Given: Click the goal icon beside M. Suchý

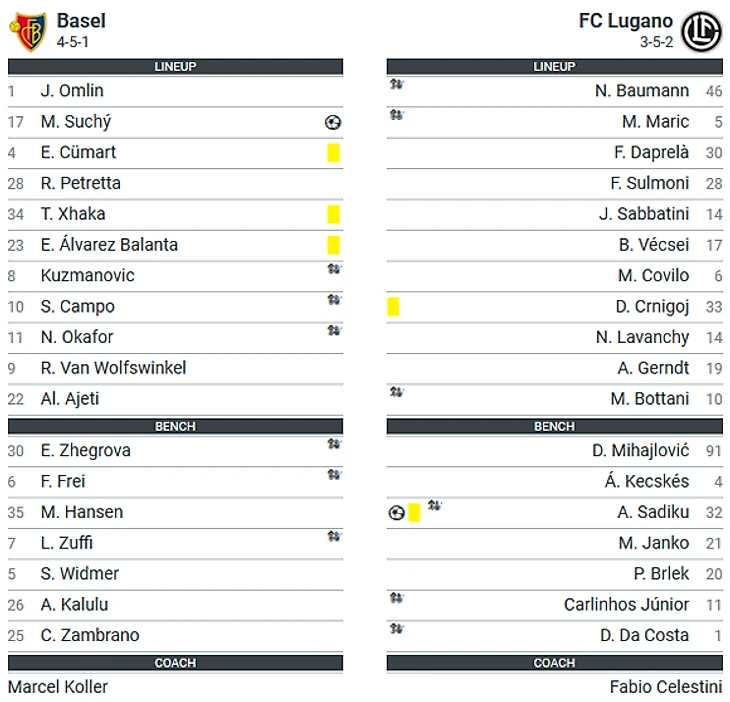Looking at the screenshot, I should point(333,122).
